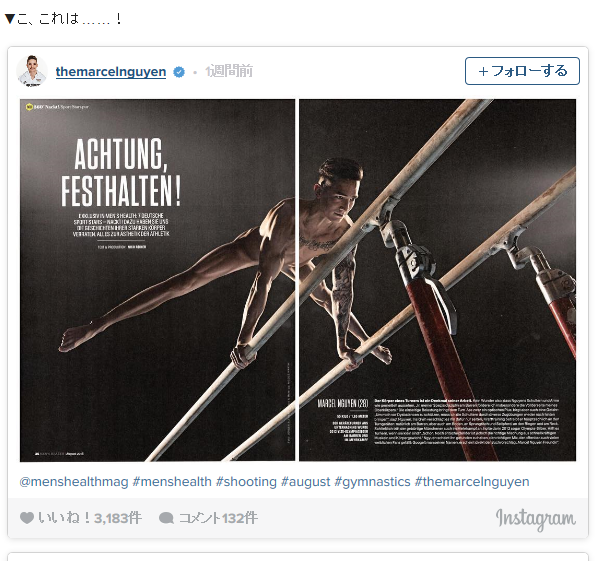This screenshot has height=561, width=595.
Task: Open the left magazine page image
Action: point(157,280)
